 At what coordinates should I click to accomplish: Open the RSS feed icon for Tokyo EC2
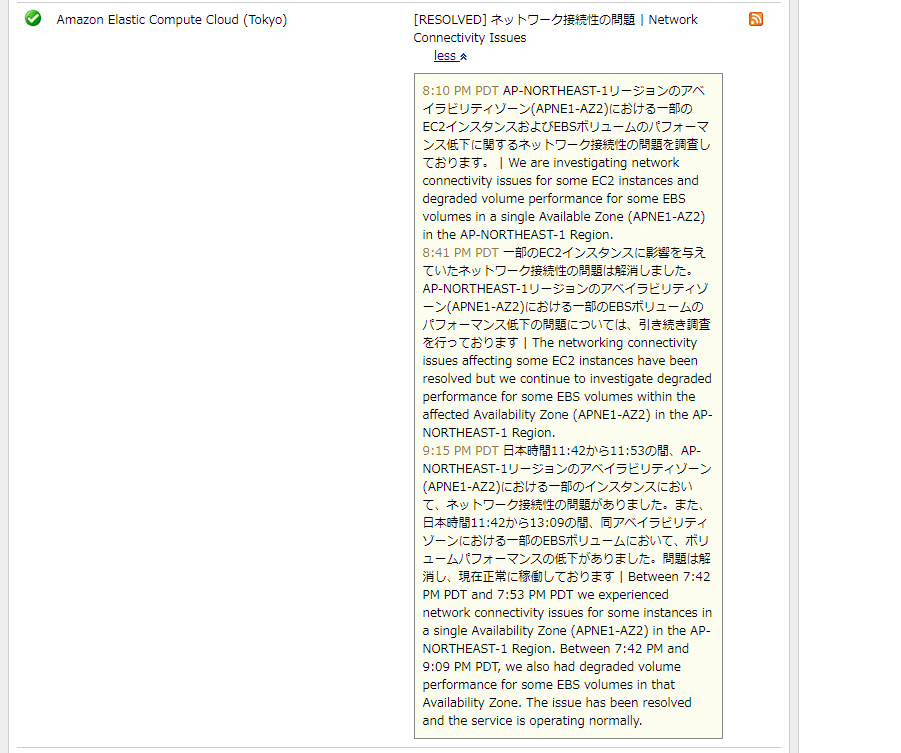pos(756,20)
